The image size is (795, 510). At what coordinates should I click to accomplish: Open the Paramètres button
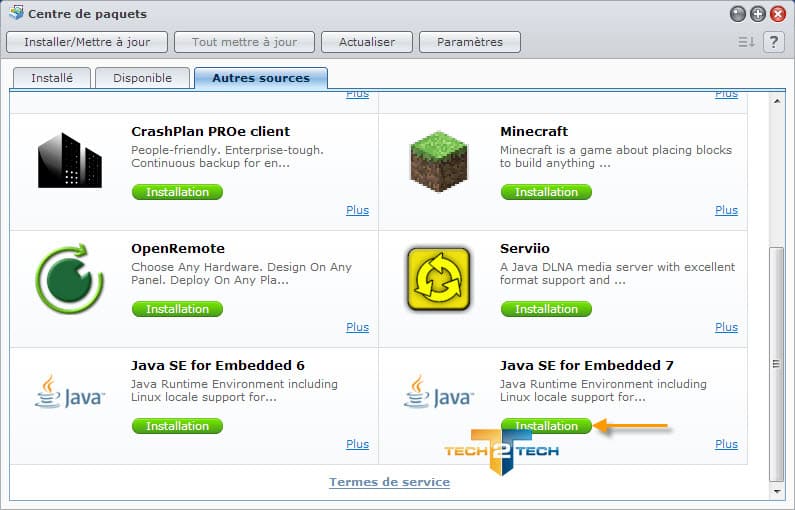pos(470,42)
